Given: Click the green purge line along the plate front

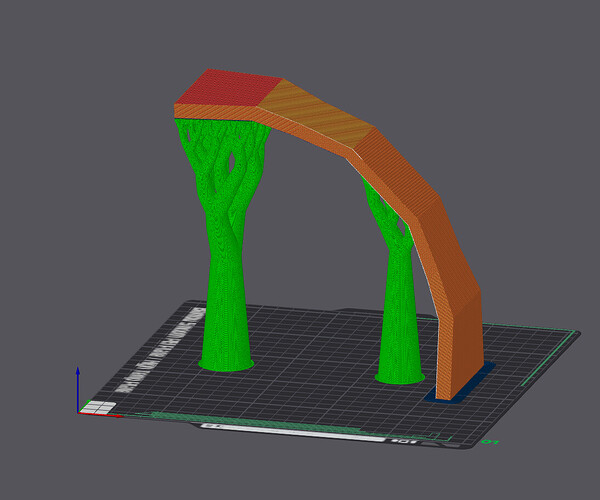Looking at the screenshot, I should (291, 425).
